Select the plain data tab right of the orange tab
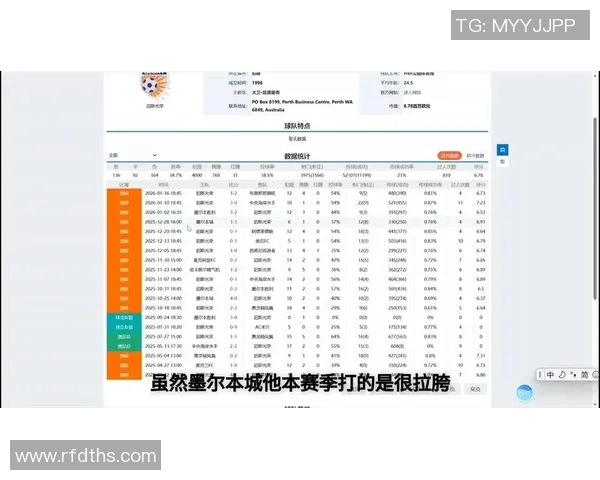This screenshot has height=480, width=600. click(475, 156)
